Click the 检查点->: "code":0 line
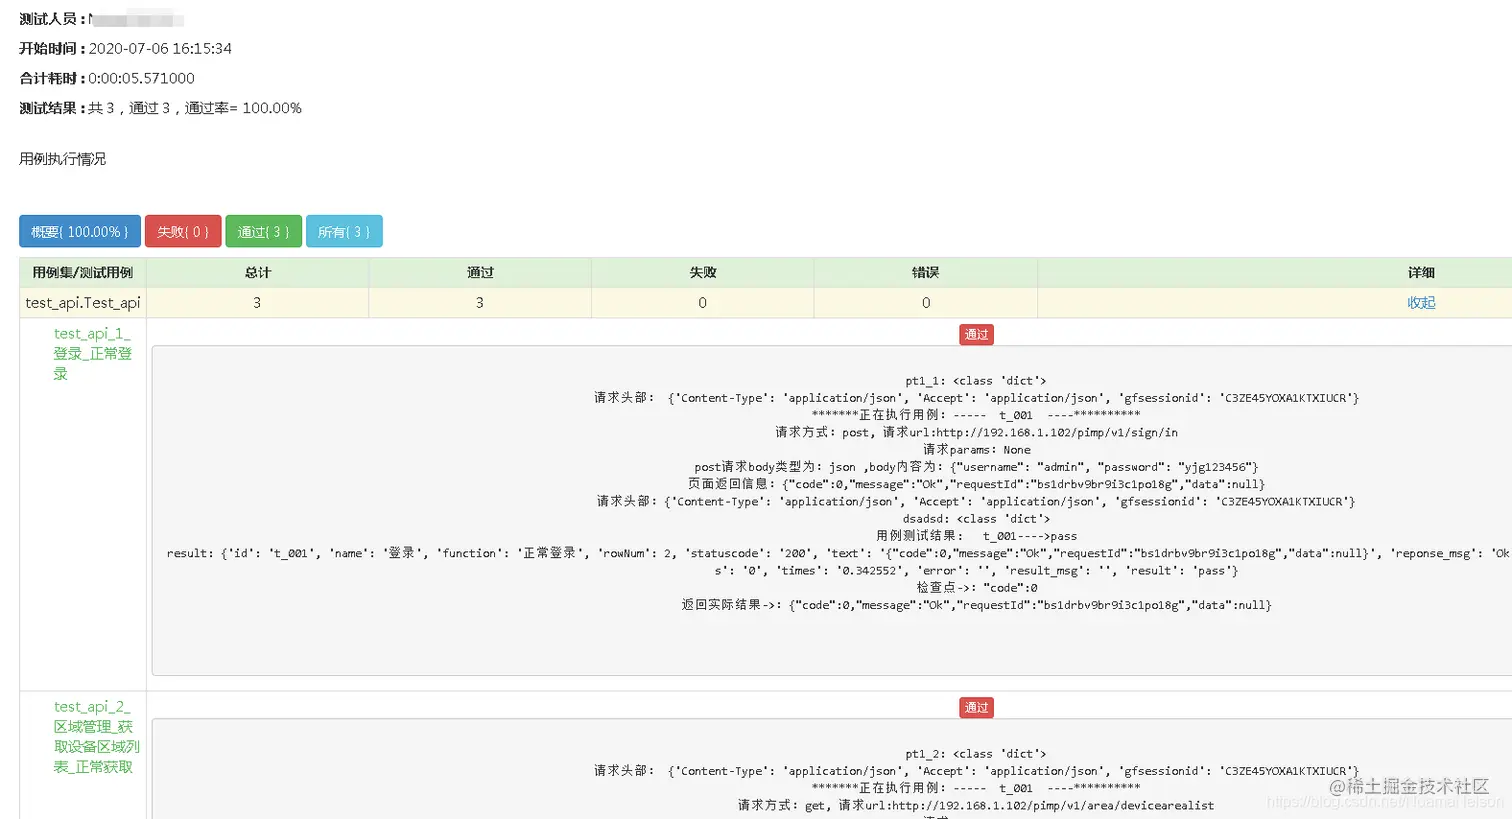 pos(976,588)
